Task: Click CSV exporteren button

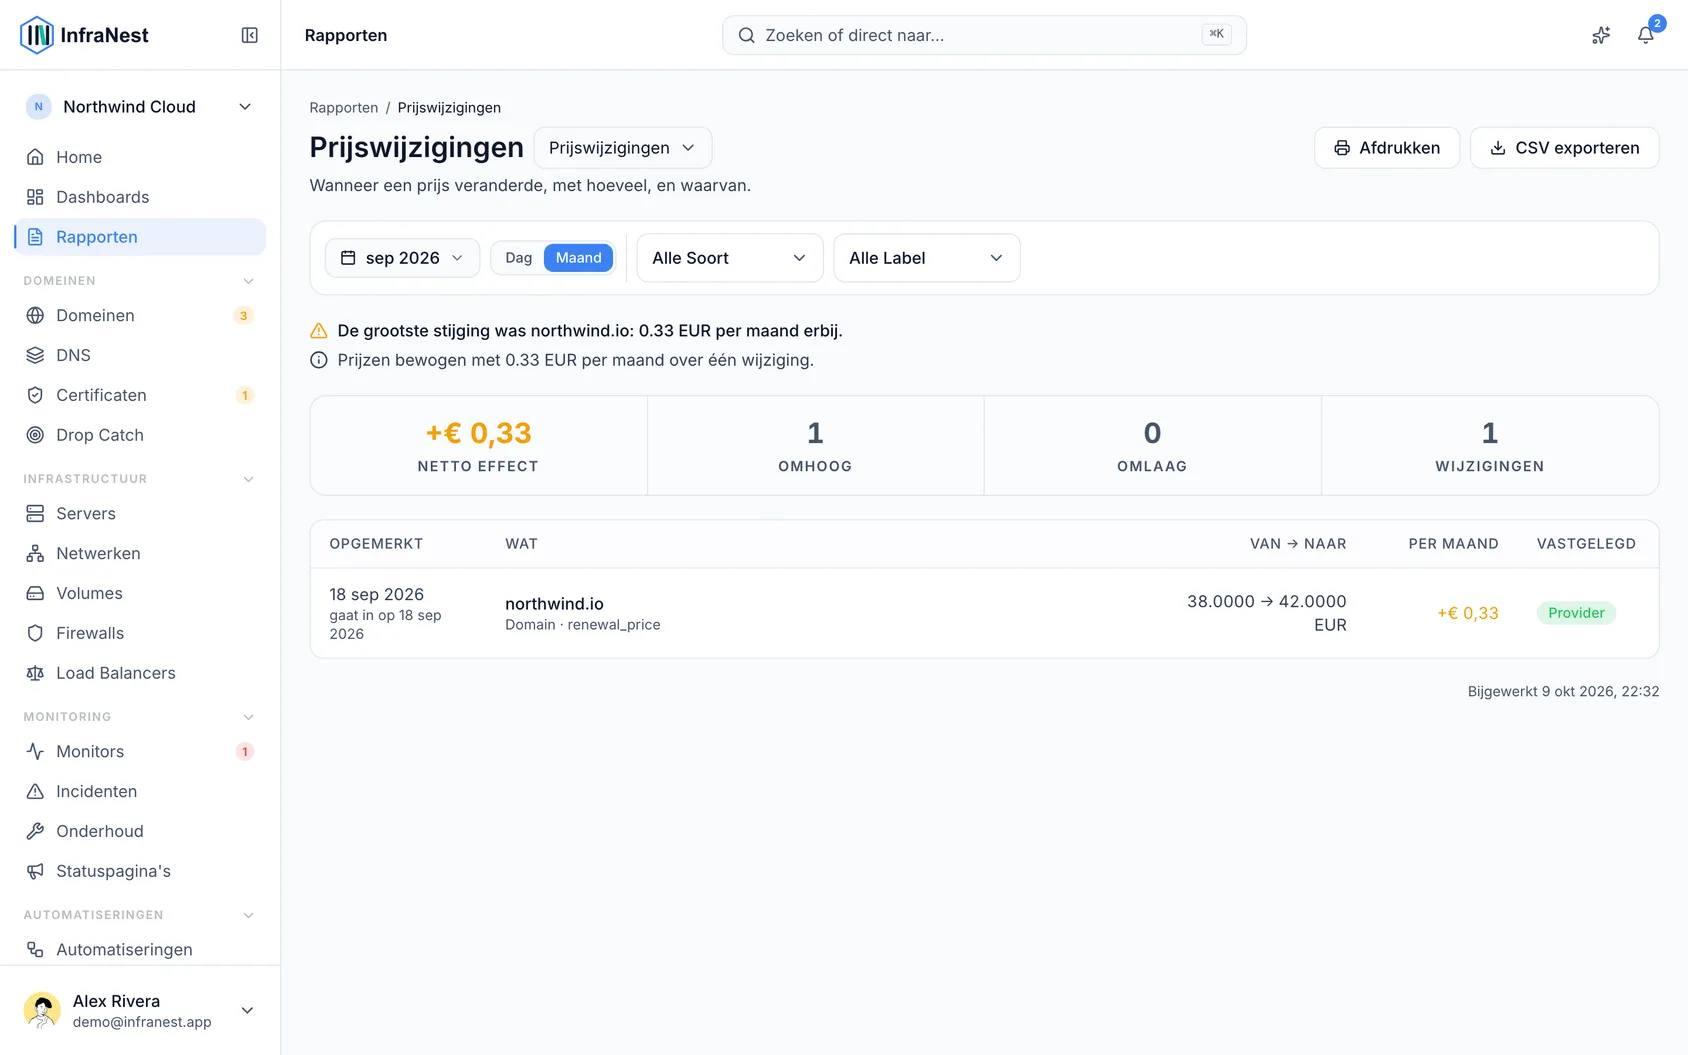Action: pos(1564,148)
